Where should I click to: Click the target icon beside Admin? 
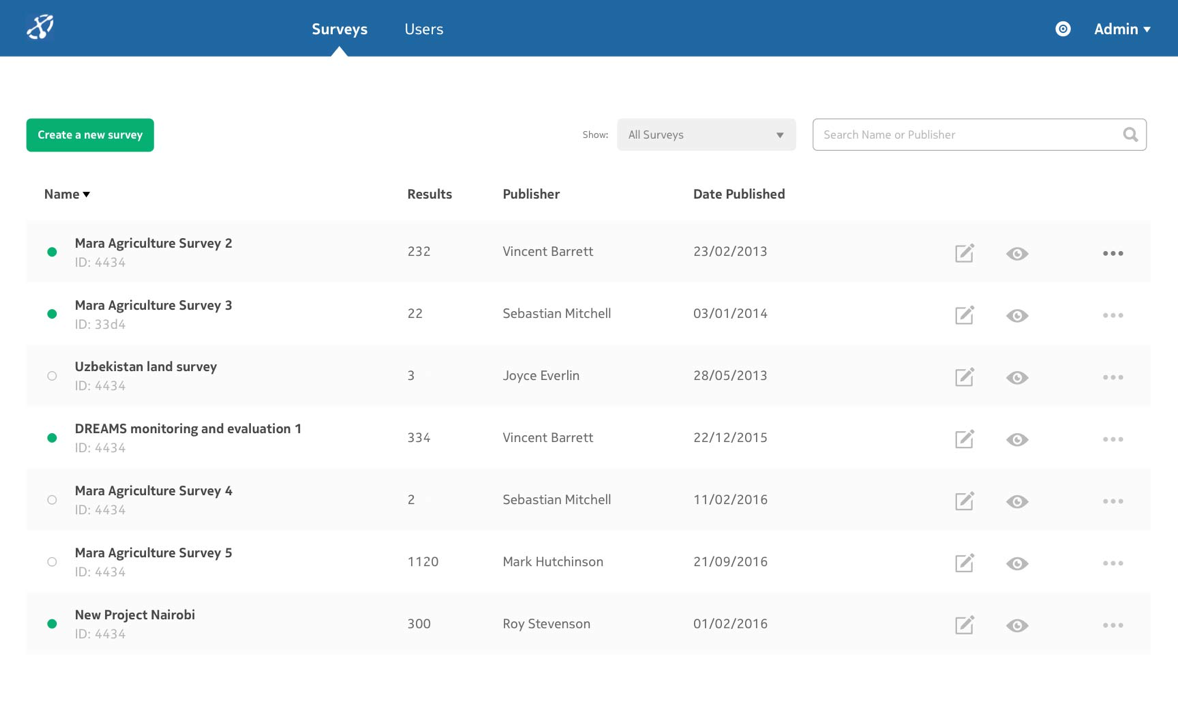(1063, 29)
